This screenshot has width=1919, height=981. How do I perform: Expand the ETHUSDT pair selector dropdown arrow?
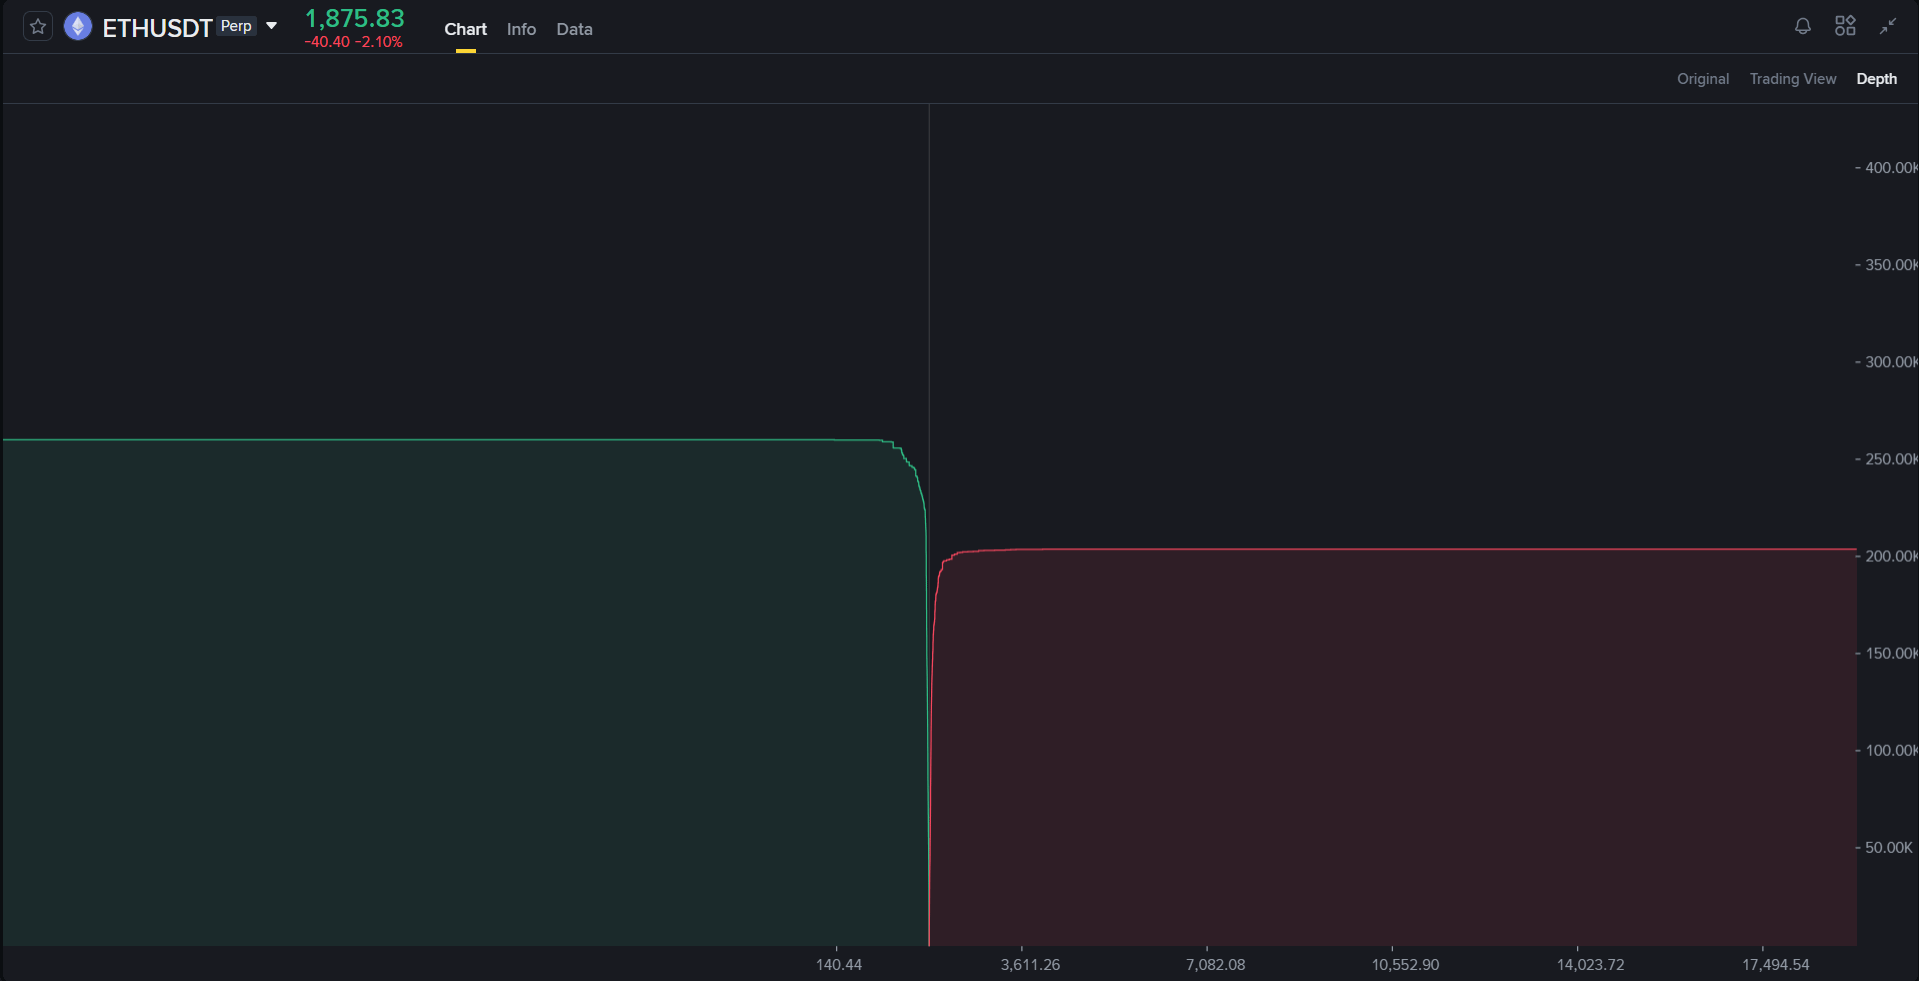click(x=271, y=26)
